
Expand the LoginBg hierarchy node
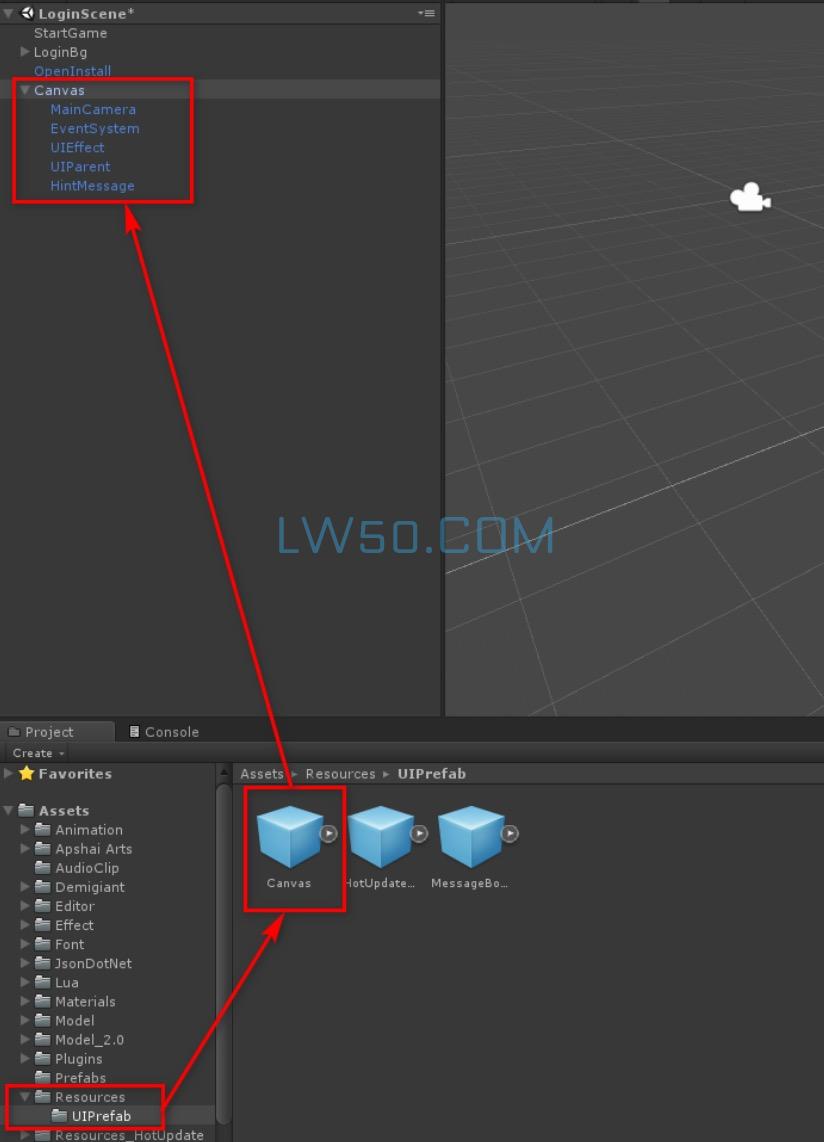(x=25, y=52)
